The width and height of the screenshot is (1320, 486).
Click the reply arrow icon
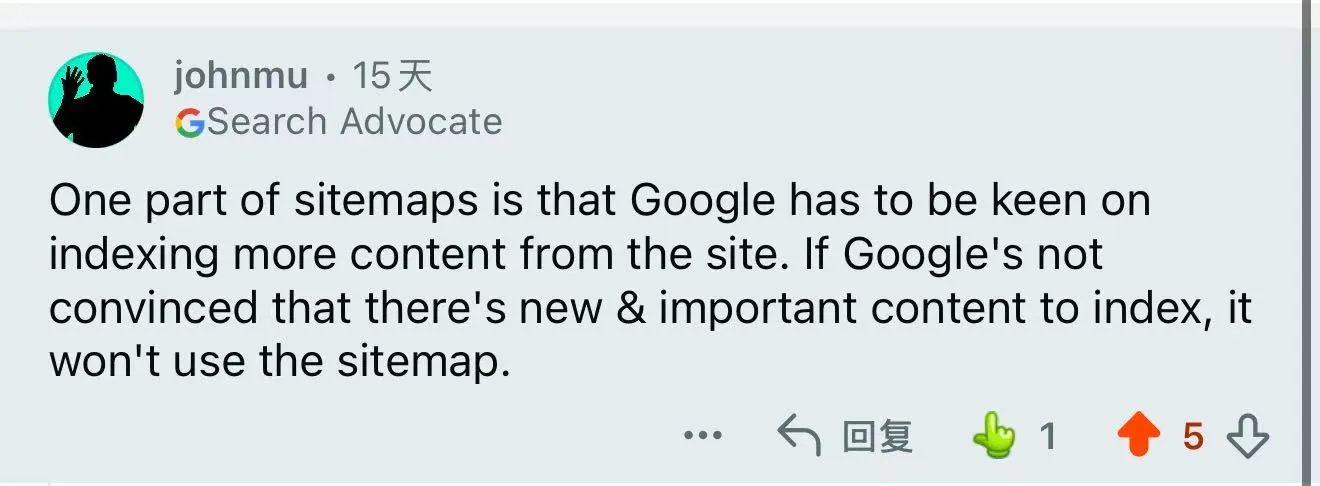[x=799, y=436]
